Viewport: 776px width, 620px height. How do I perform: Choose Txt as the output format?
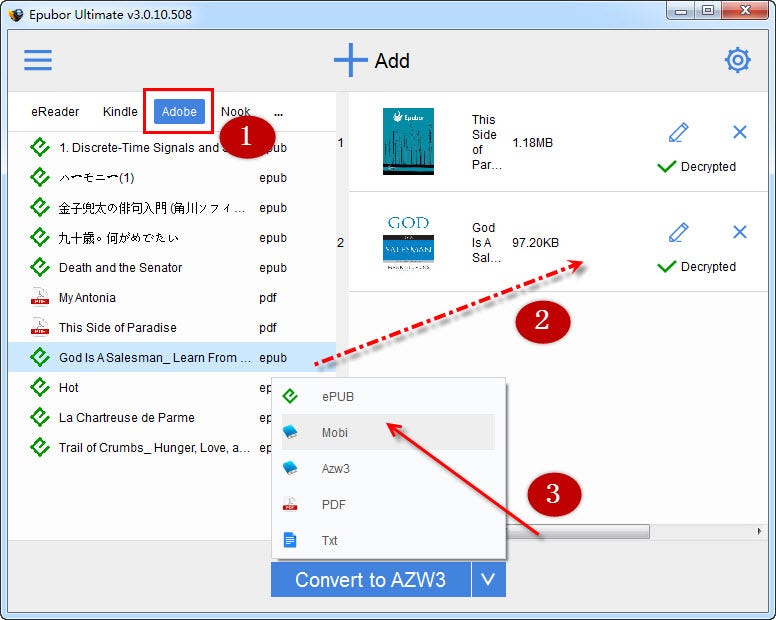tap(388, 540)
